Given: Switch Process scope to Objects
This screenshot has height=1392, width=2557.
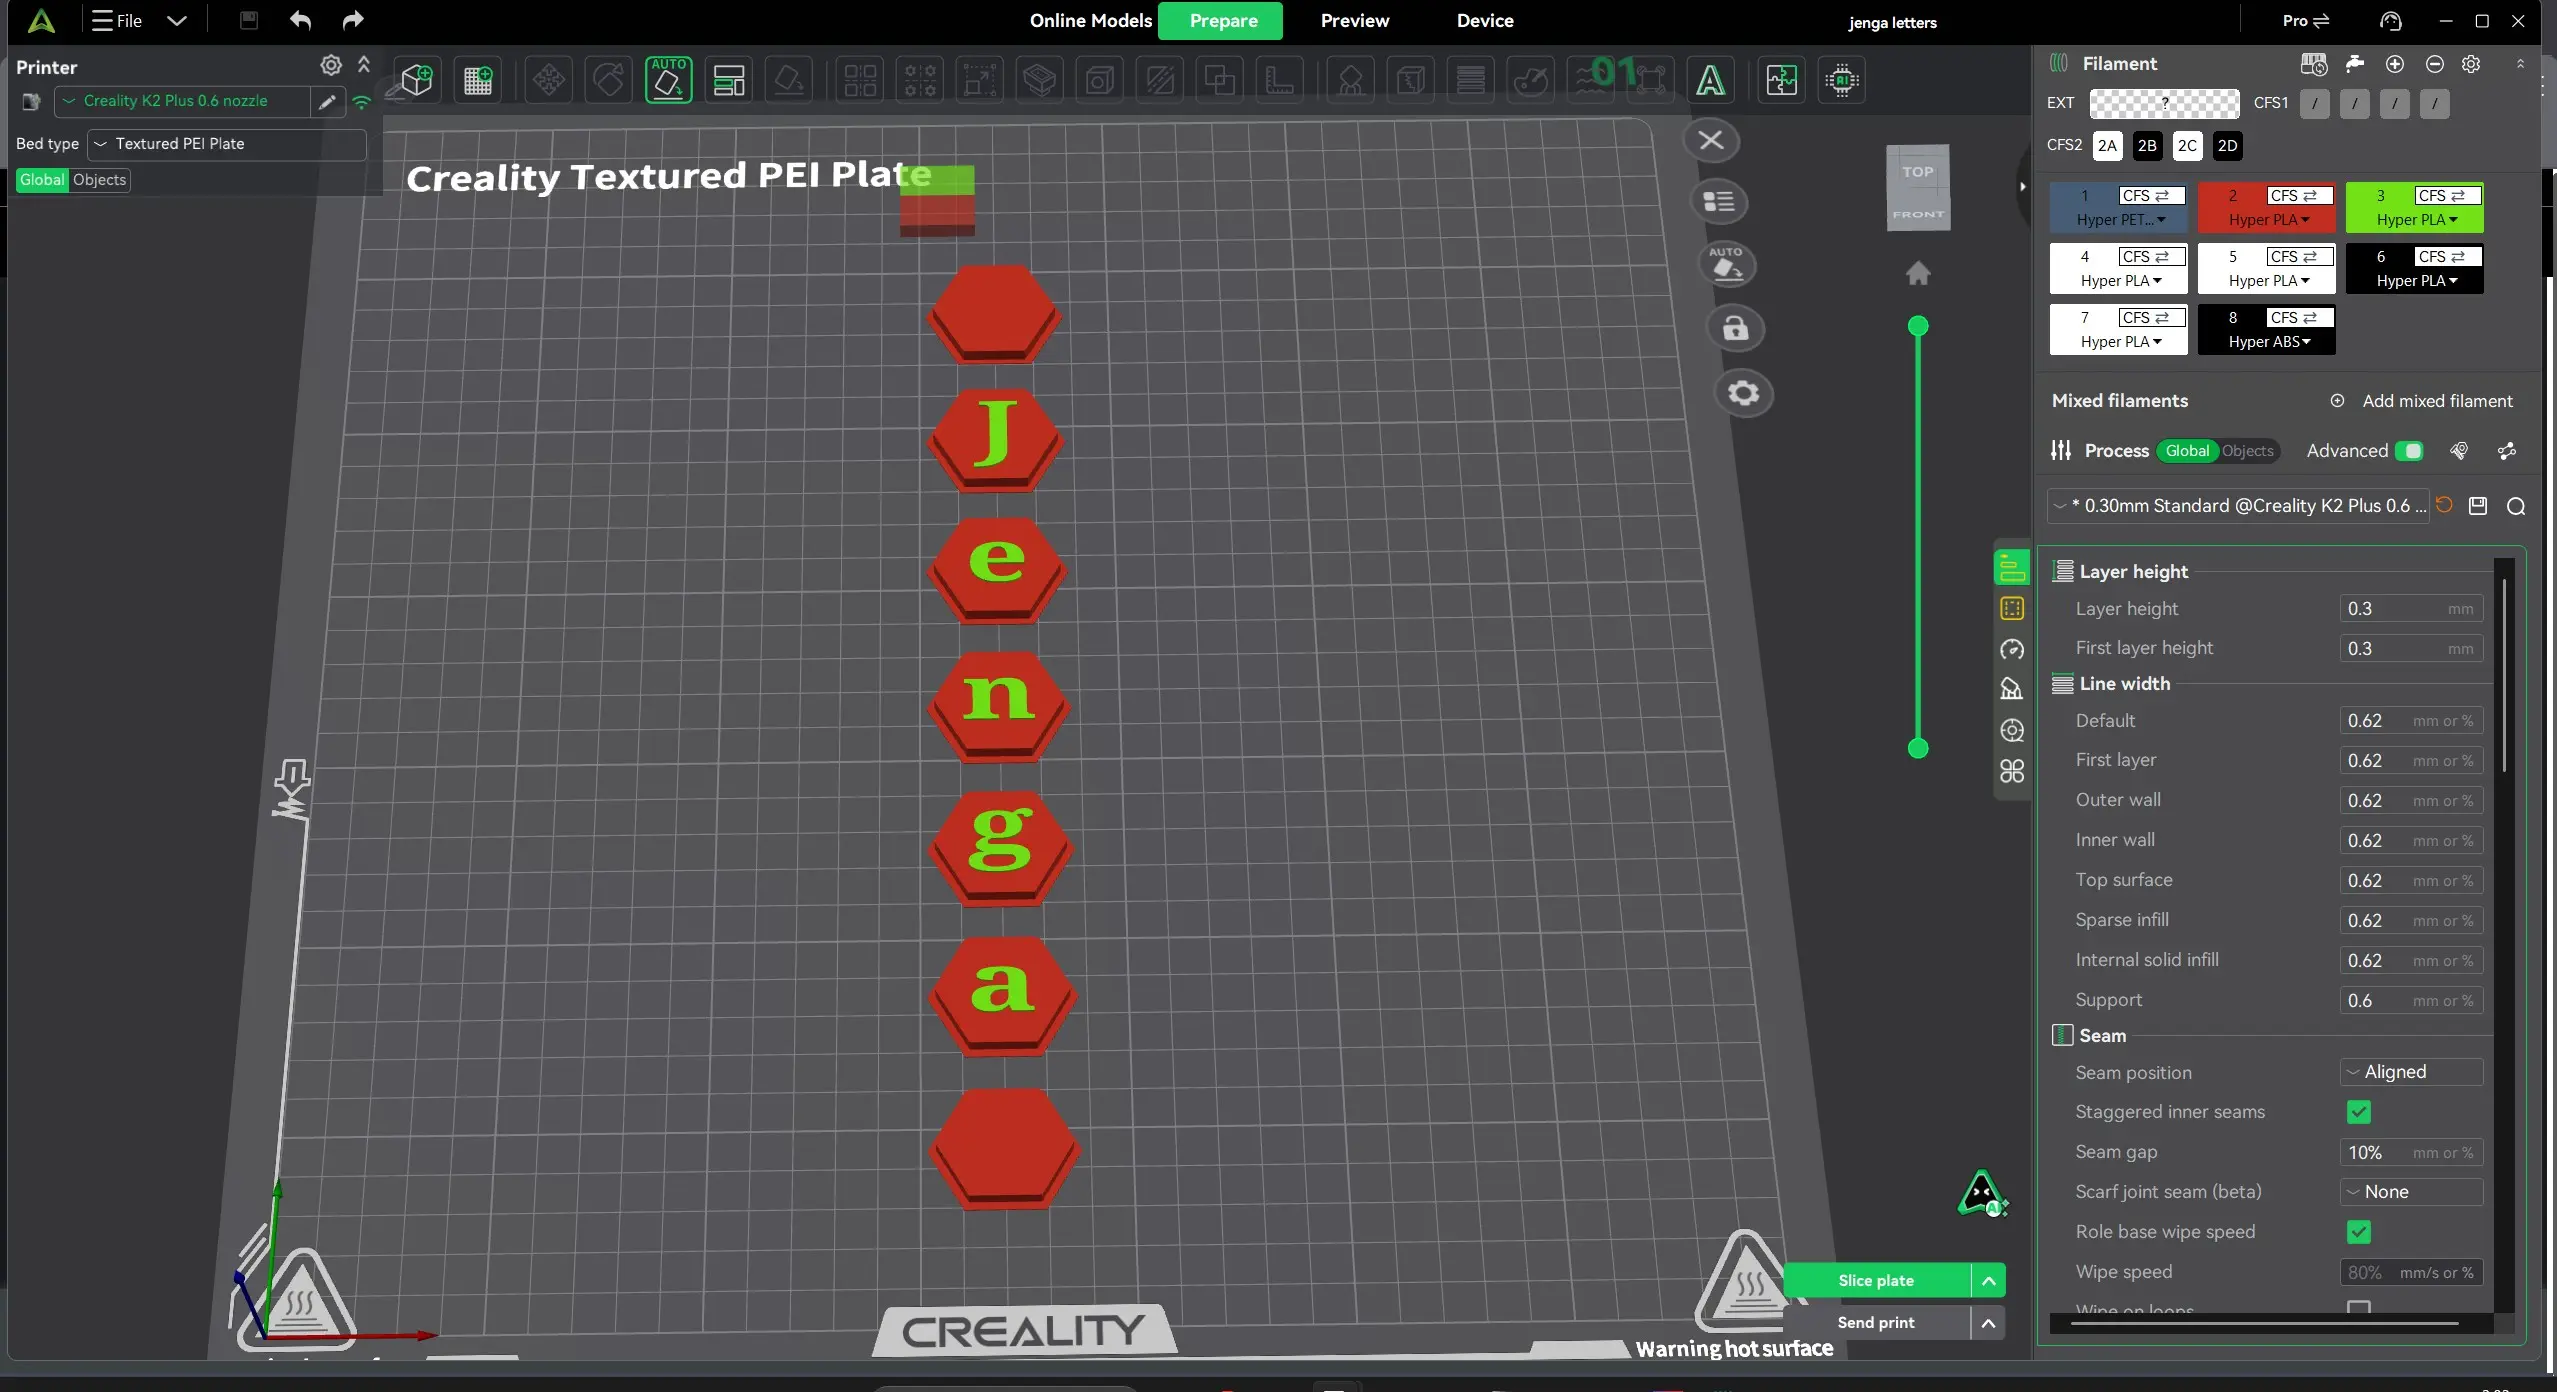Looking at the screenshot, I should pos(2248,451).
